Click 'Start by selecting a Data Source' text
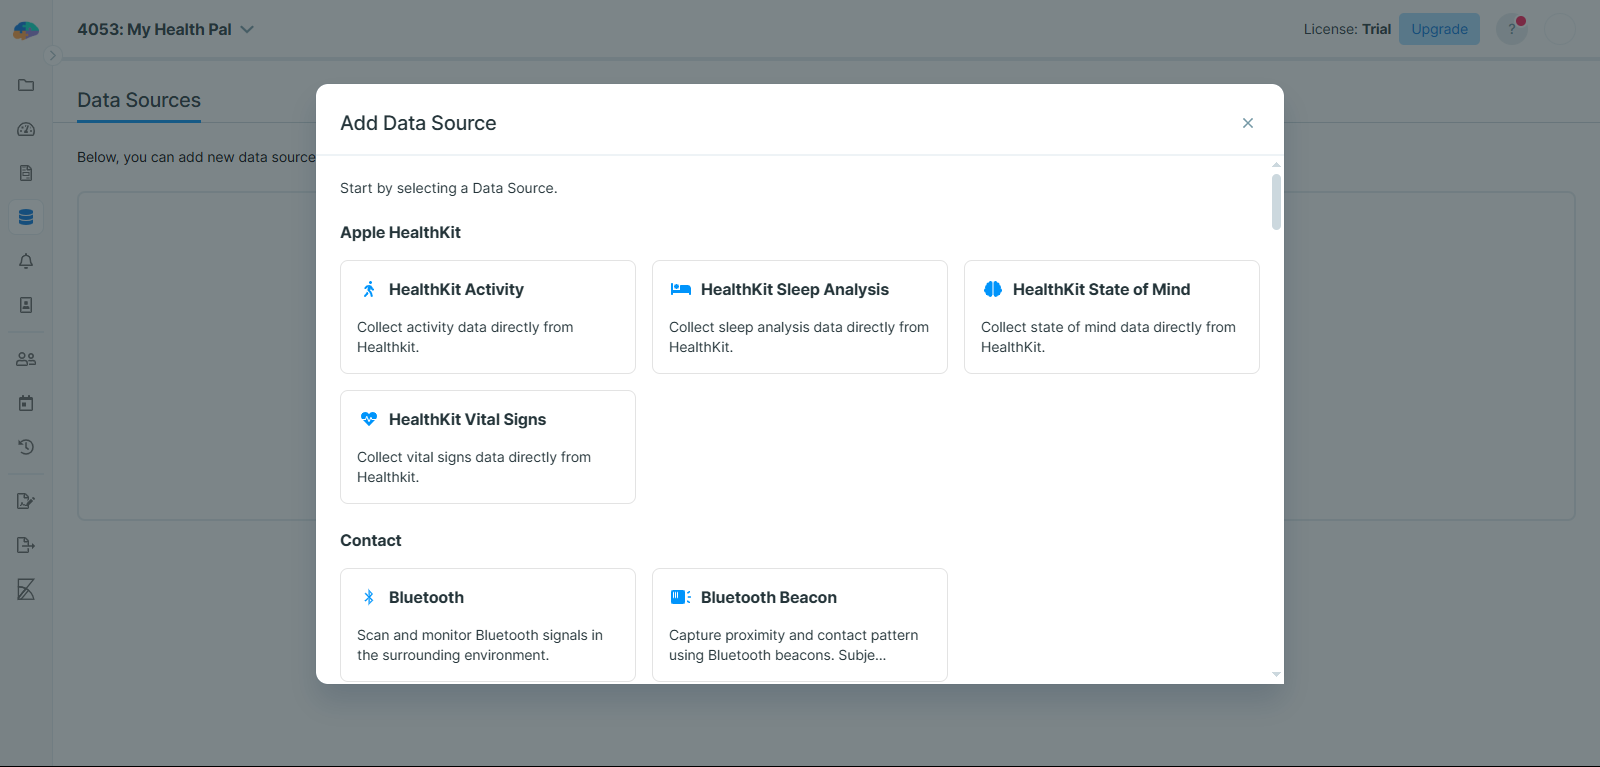 tap(449, 188)
